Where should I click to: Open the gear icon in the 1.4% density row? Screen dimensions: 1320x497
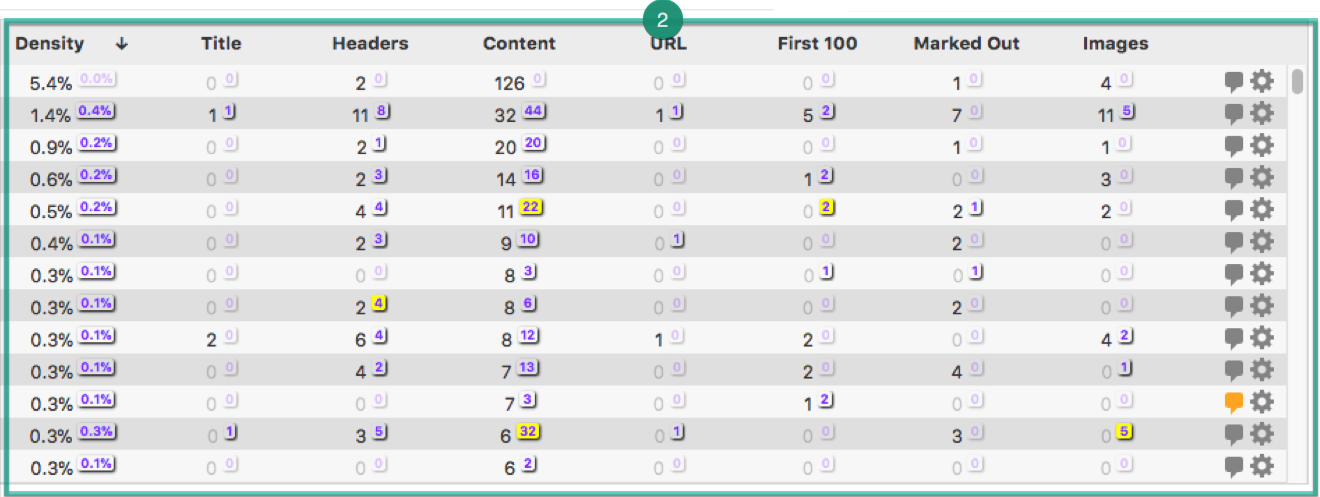point(1262,114)
